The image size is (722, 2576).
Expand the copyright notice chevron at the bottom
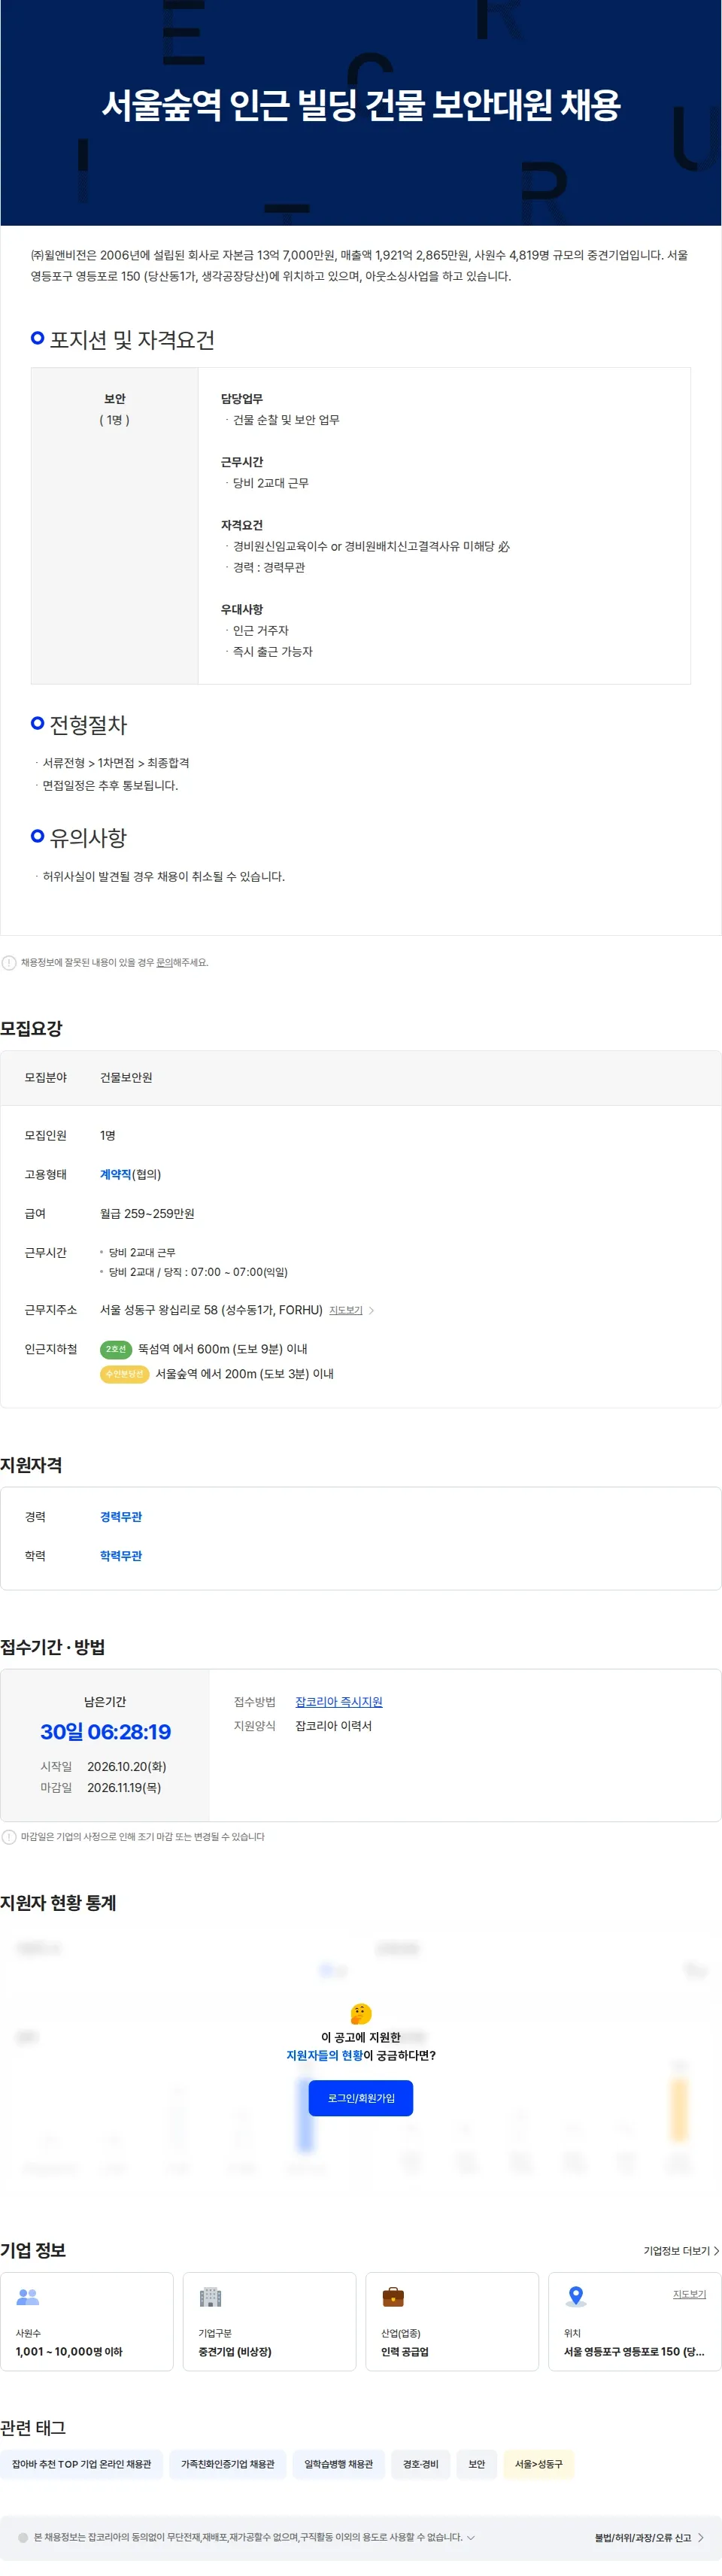pos(471,2537)
